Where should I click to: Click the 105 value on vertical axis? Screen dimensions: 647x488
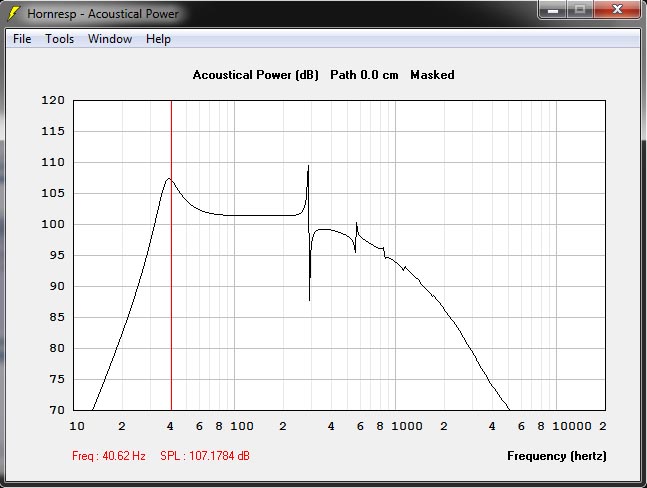point(53,193)
